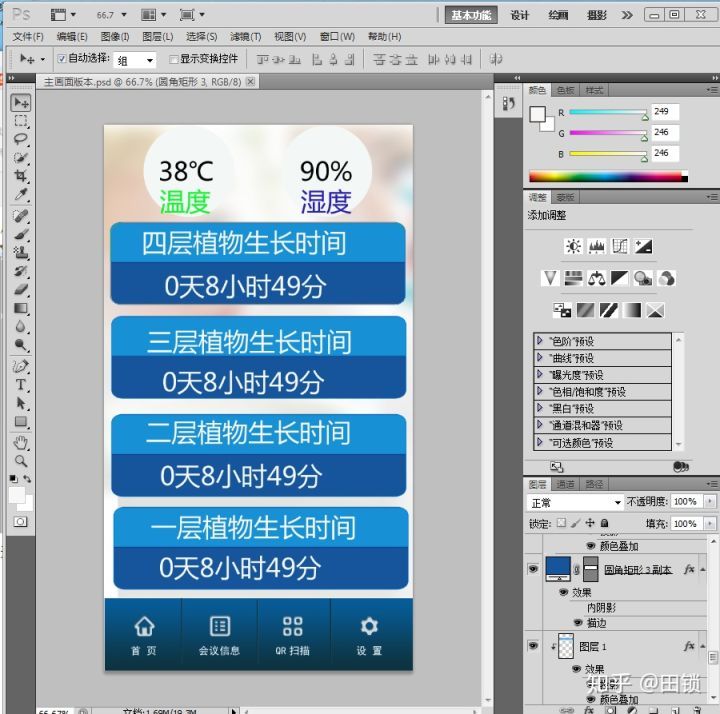Image resolution: width=720 pixels, height=714 pixels.
Task: Add Levels adjustment icon
Action: [596, 247]
